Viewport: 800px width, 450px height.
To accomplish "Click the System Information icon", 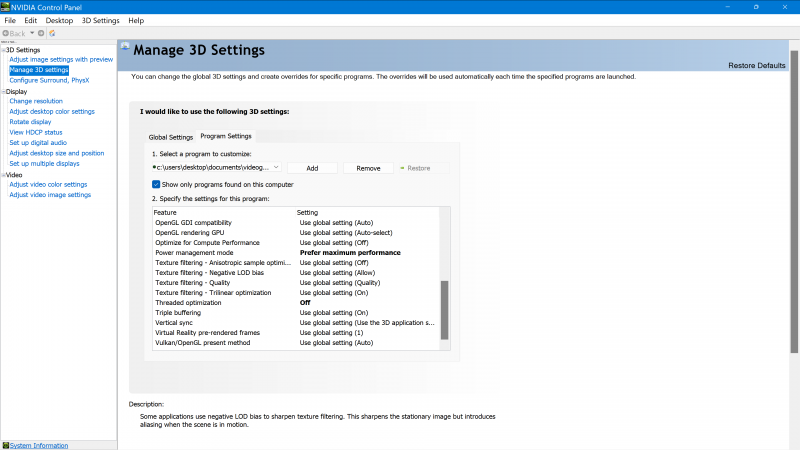I will pos(6,445).
